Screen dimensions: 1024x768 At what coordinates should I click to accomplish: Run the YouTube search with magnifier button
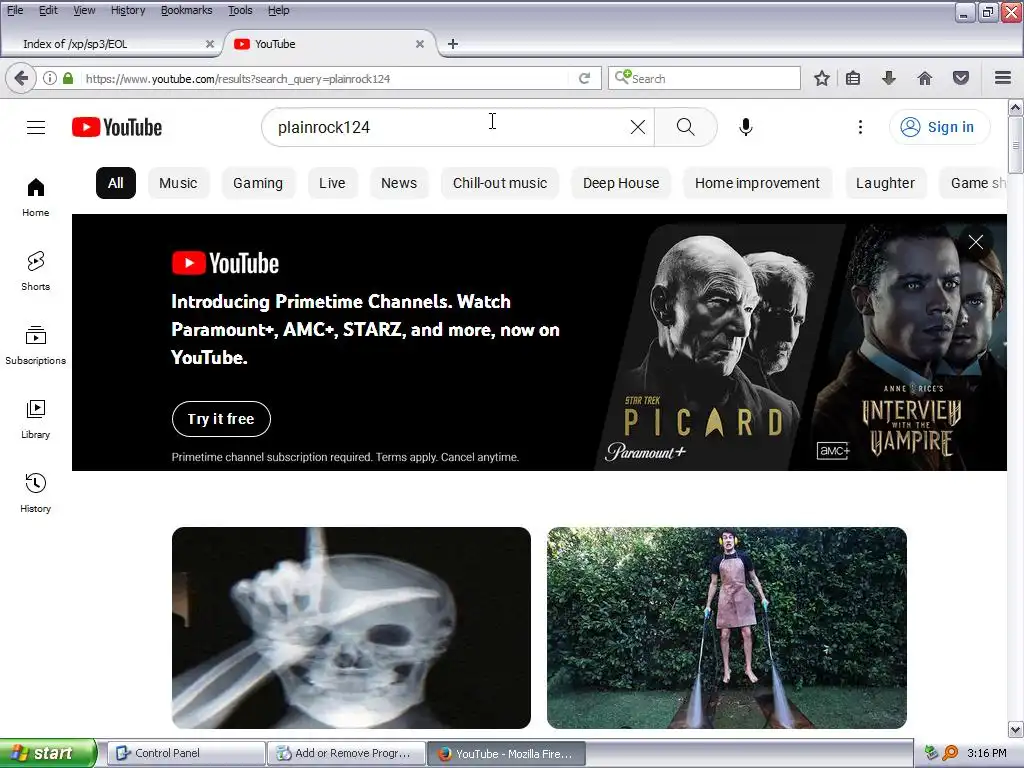[686, 127]
